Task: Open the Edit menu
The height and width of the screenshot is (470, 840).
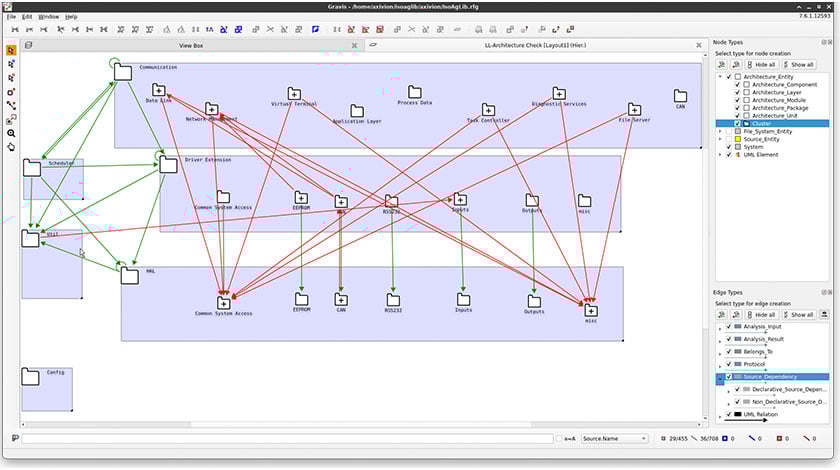Action: click(x=27, y=17)
